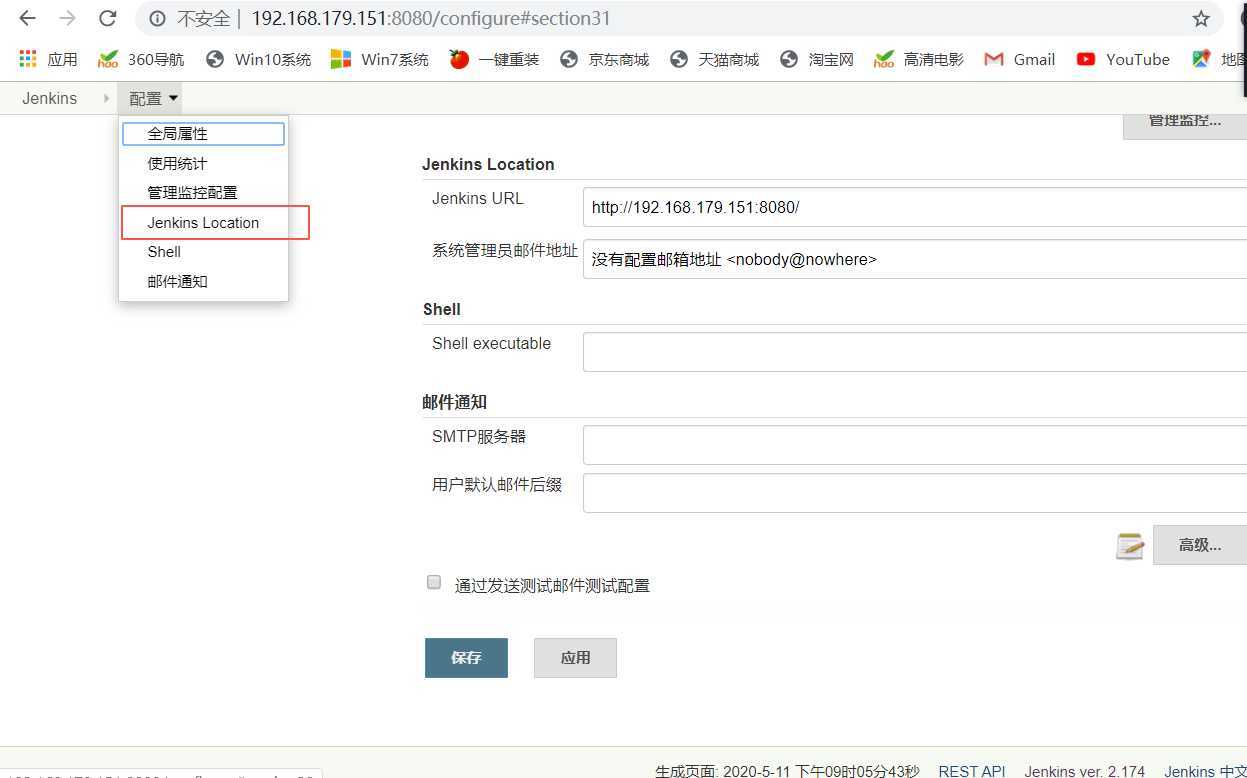Open the 高清电影 bookmark
The width and height of the screenshot is (1247, 778).
(x=919, y=59)
